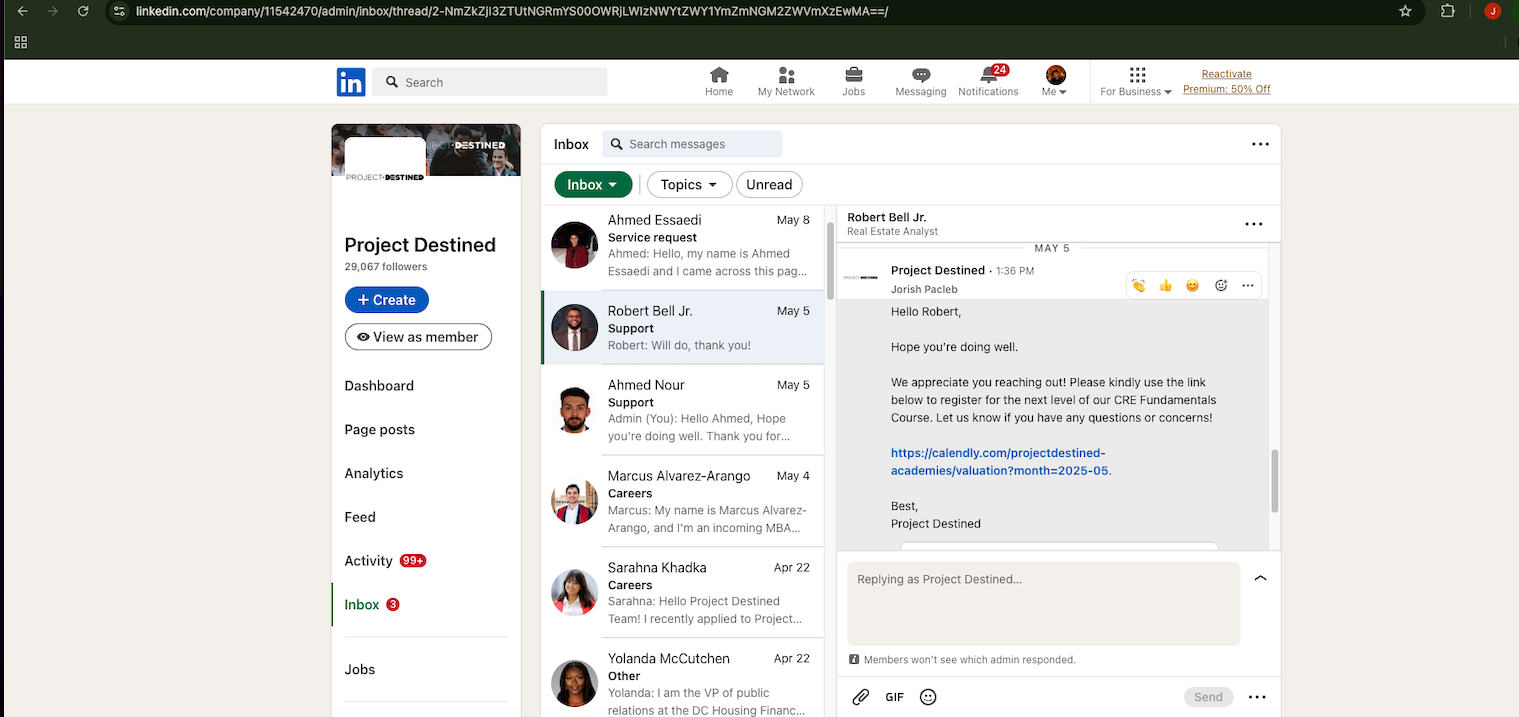Reload the page in browser
The image size is (1519, 717).
[83, 11]
